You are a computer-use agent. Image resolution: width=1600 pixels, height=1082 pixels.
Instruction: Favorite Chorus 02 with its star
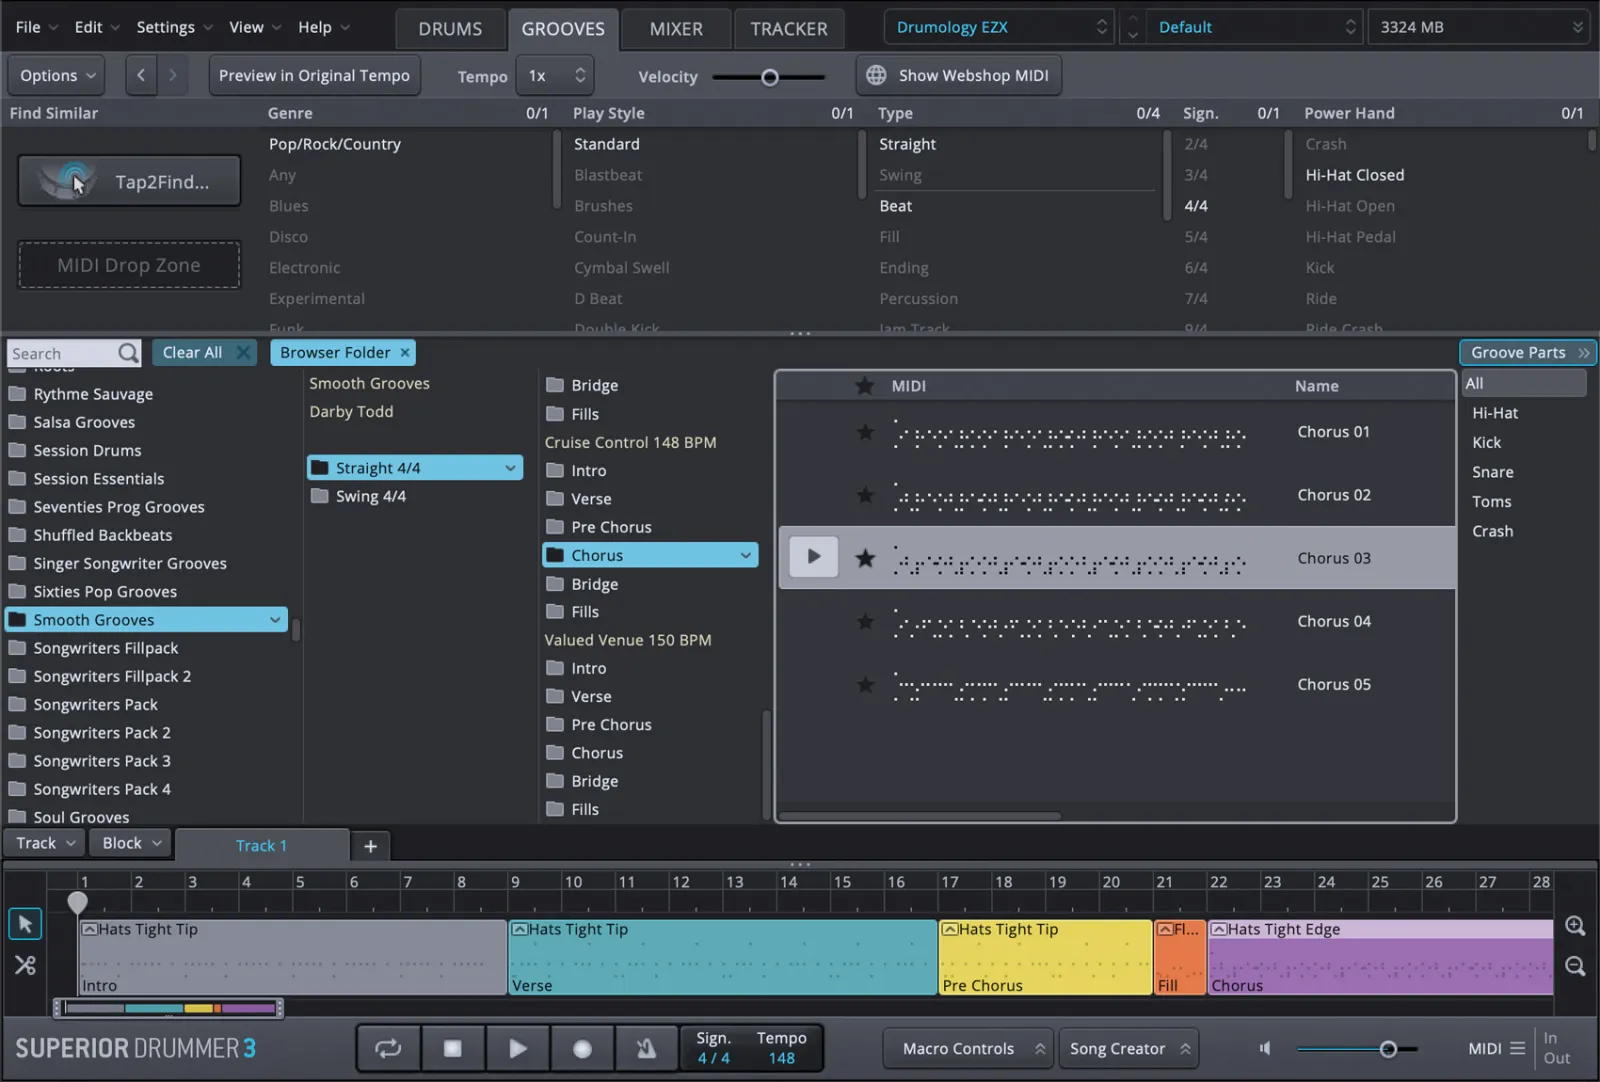865,495
